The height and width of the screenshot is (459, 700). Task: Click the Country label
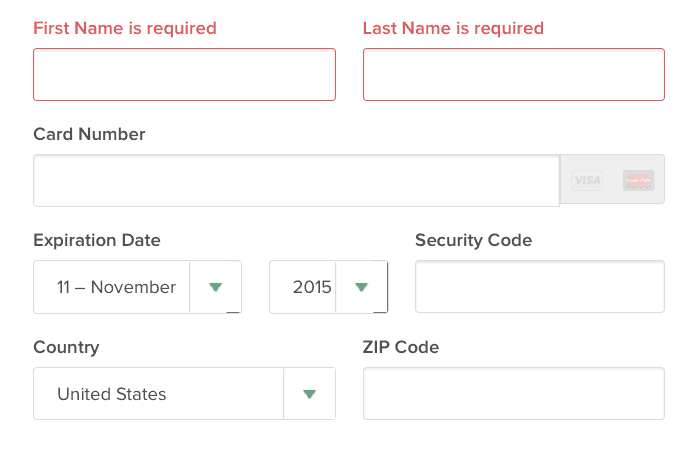[x=66, y=347]
